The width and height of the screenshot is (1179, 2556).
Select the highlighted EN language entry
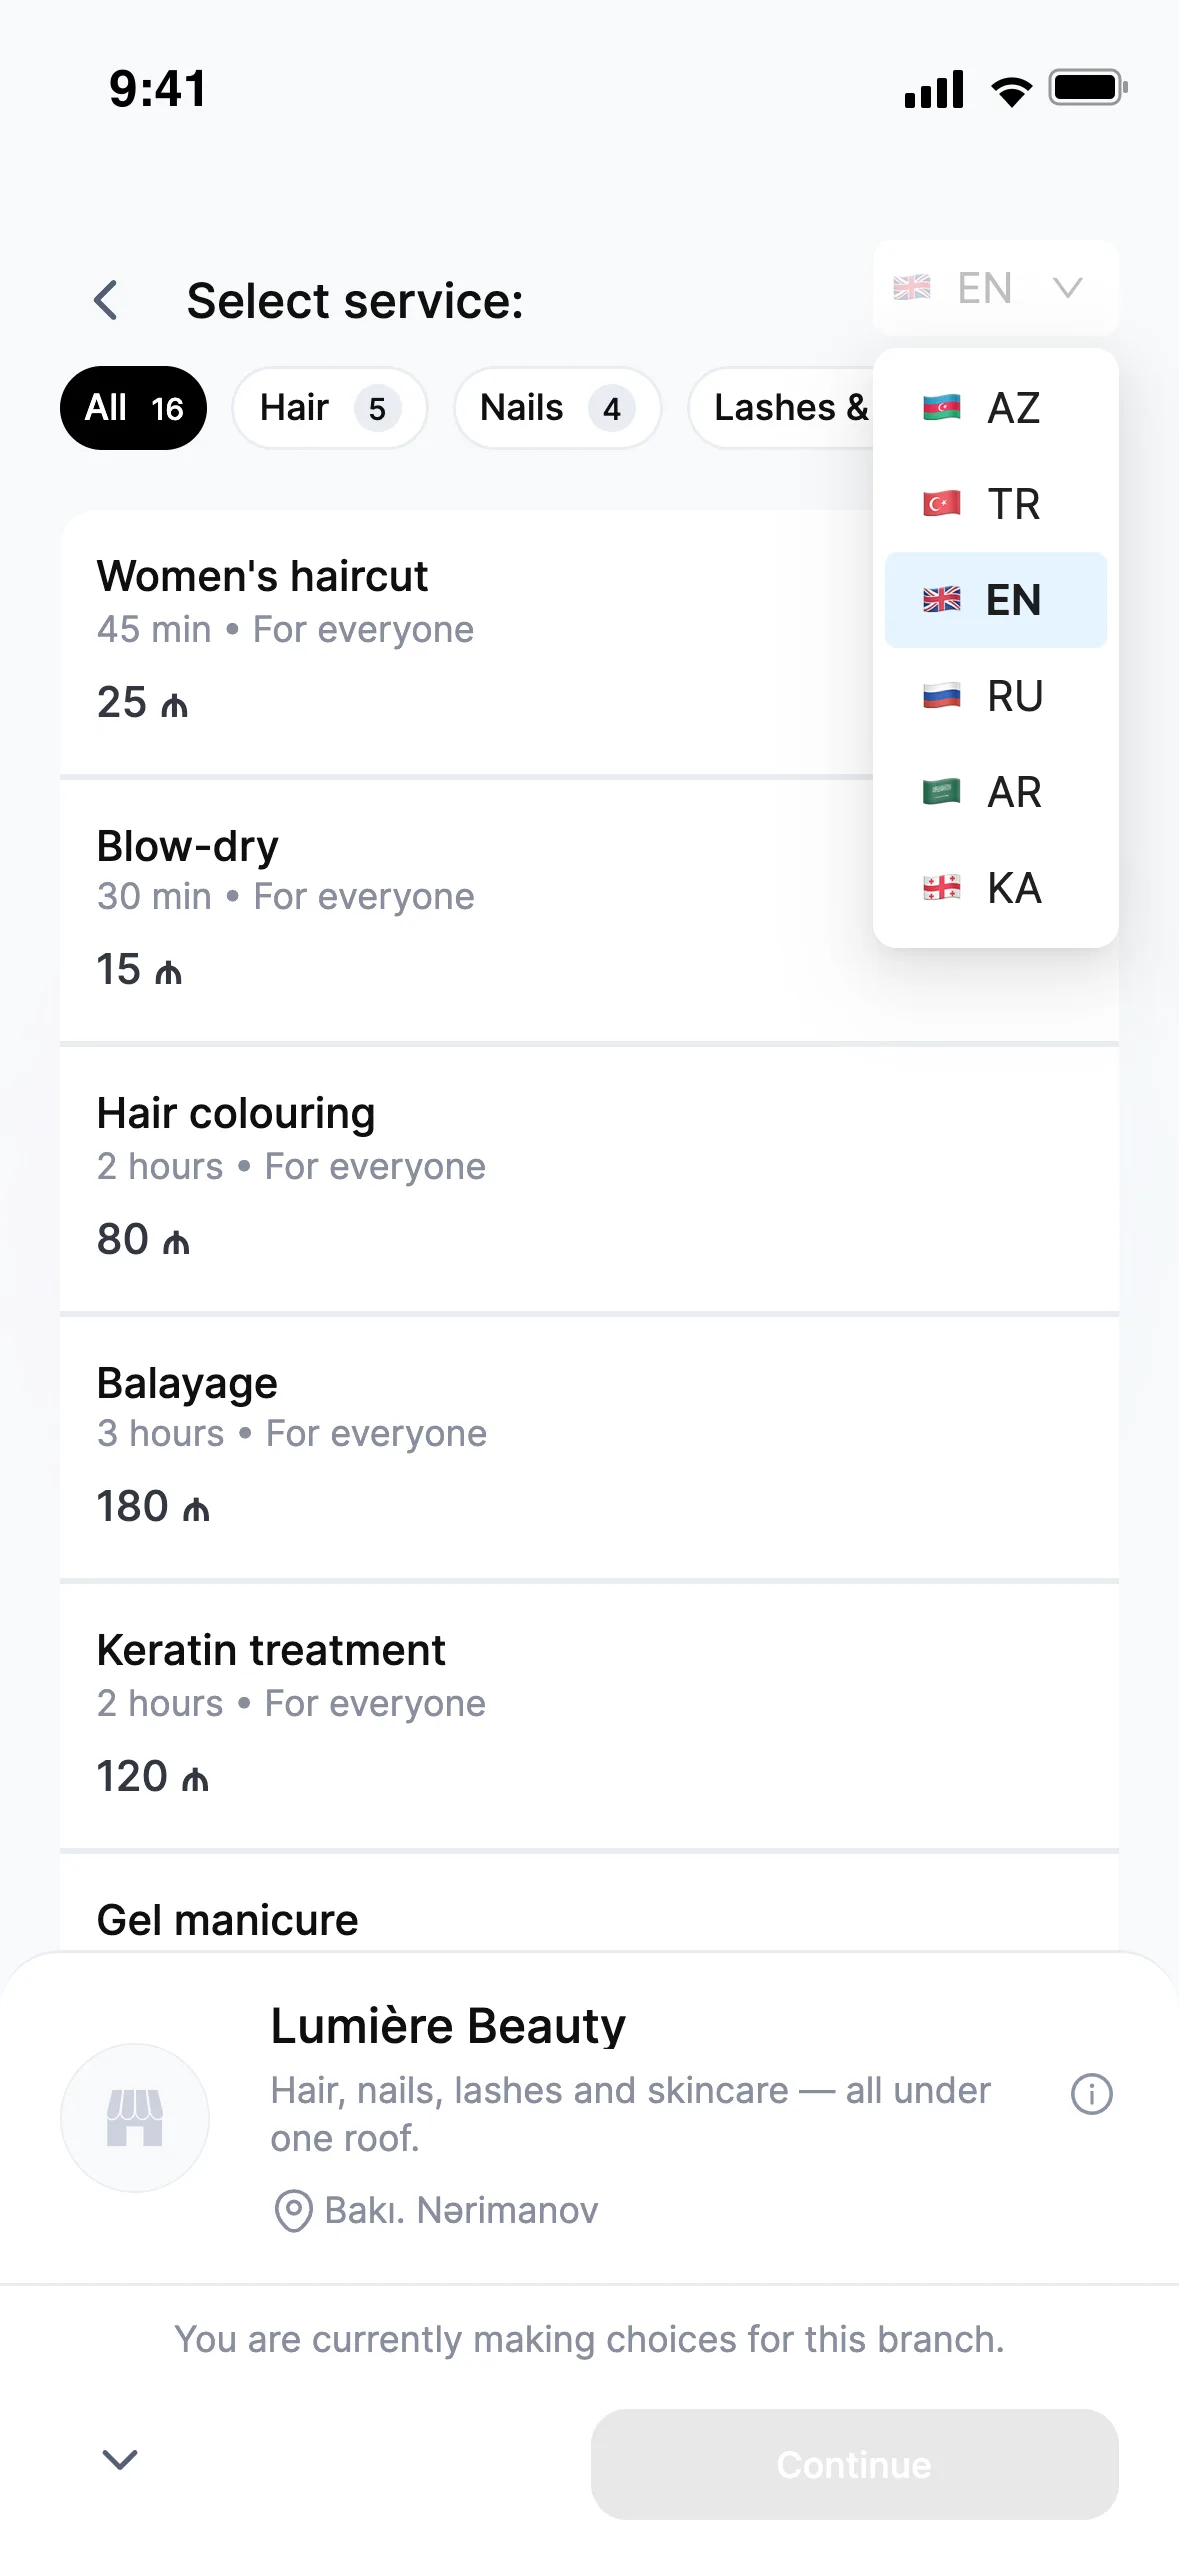pos(995,600)
